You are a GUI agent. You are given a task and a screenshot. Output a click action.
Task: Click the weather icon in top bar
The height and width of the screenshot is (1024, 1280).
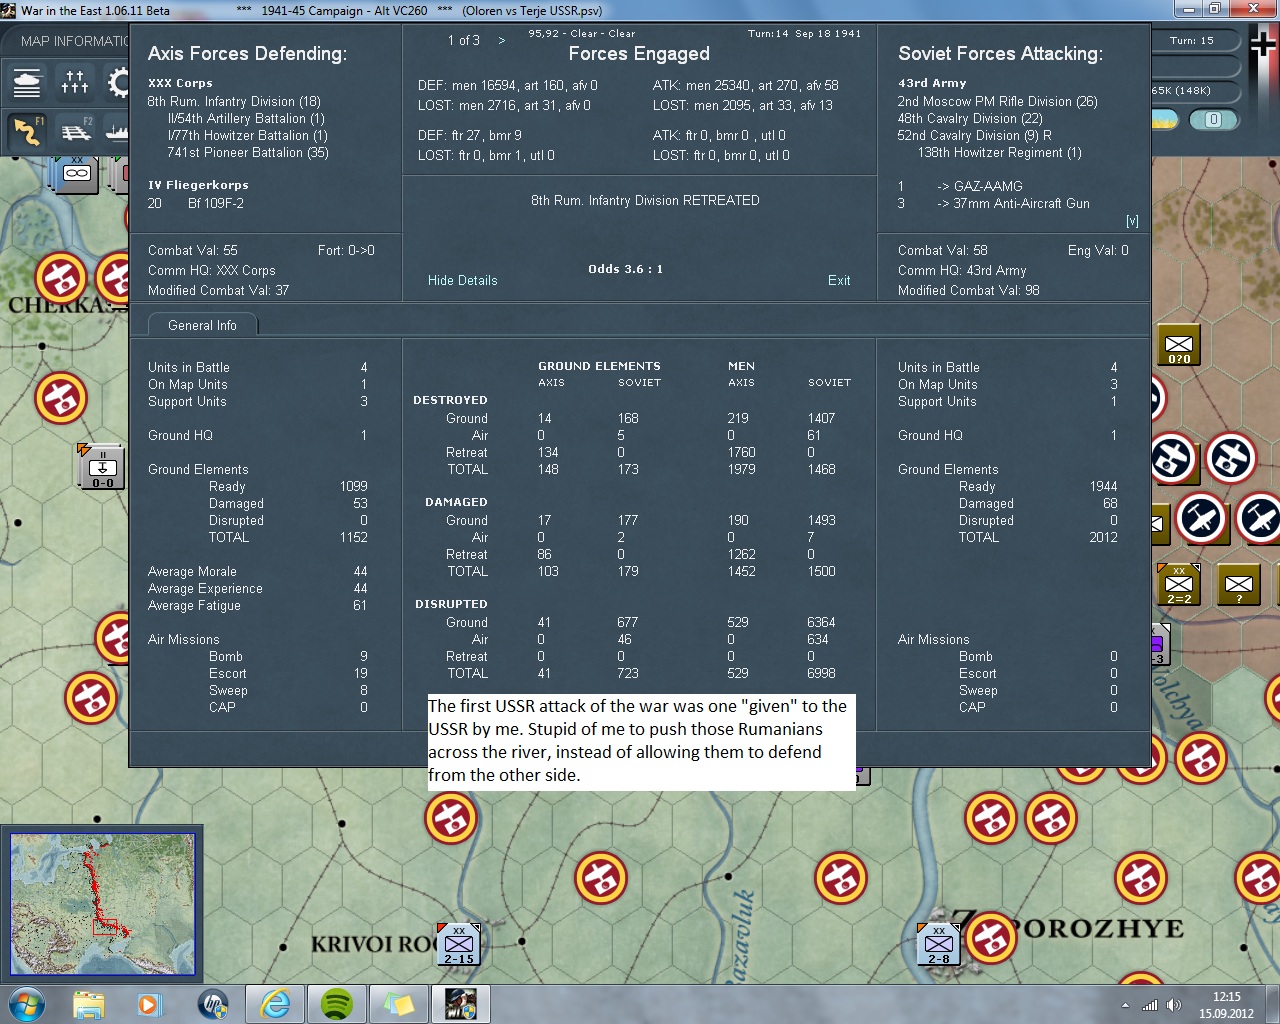pyautogui.click(x=1163, y=120)
